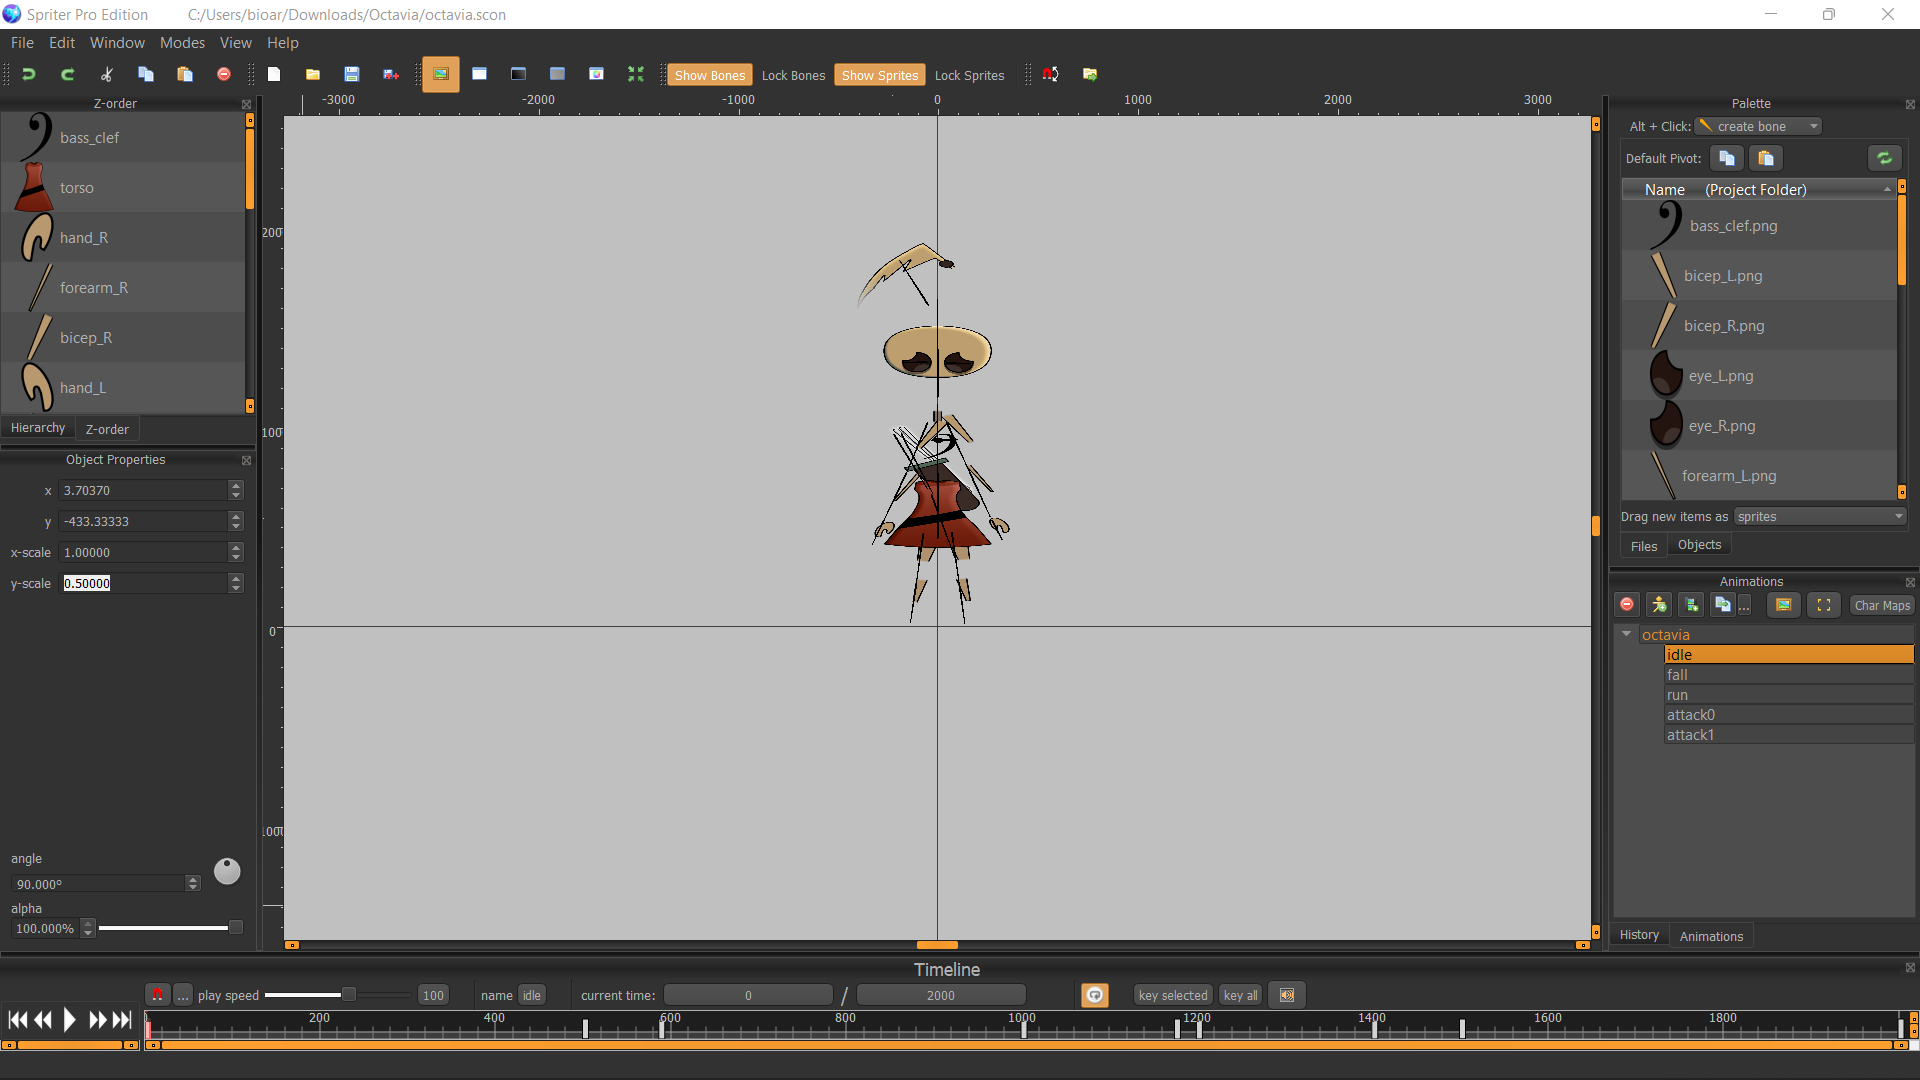This screenshot has height=1080, width=1920.
Task: Switch to the Hierarchy tab
Action: pos(38,428)
